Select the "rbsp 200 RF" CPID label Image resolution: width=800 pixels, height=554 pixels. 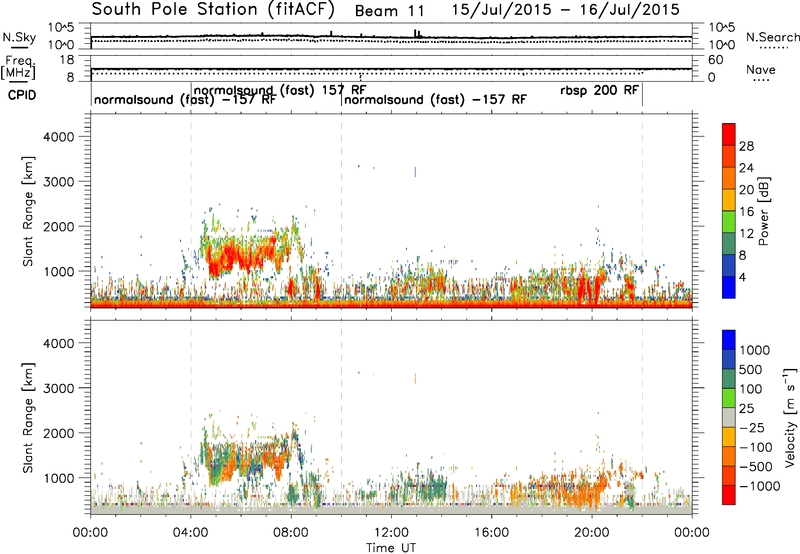click(x=599, y=90)
